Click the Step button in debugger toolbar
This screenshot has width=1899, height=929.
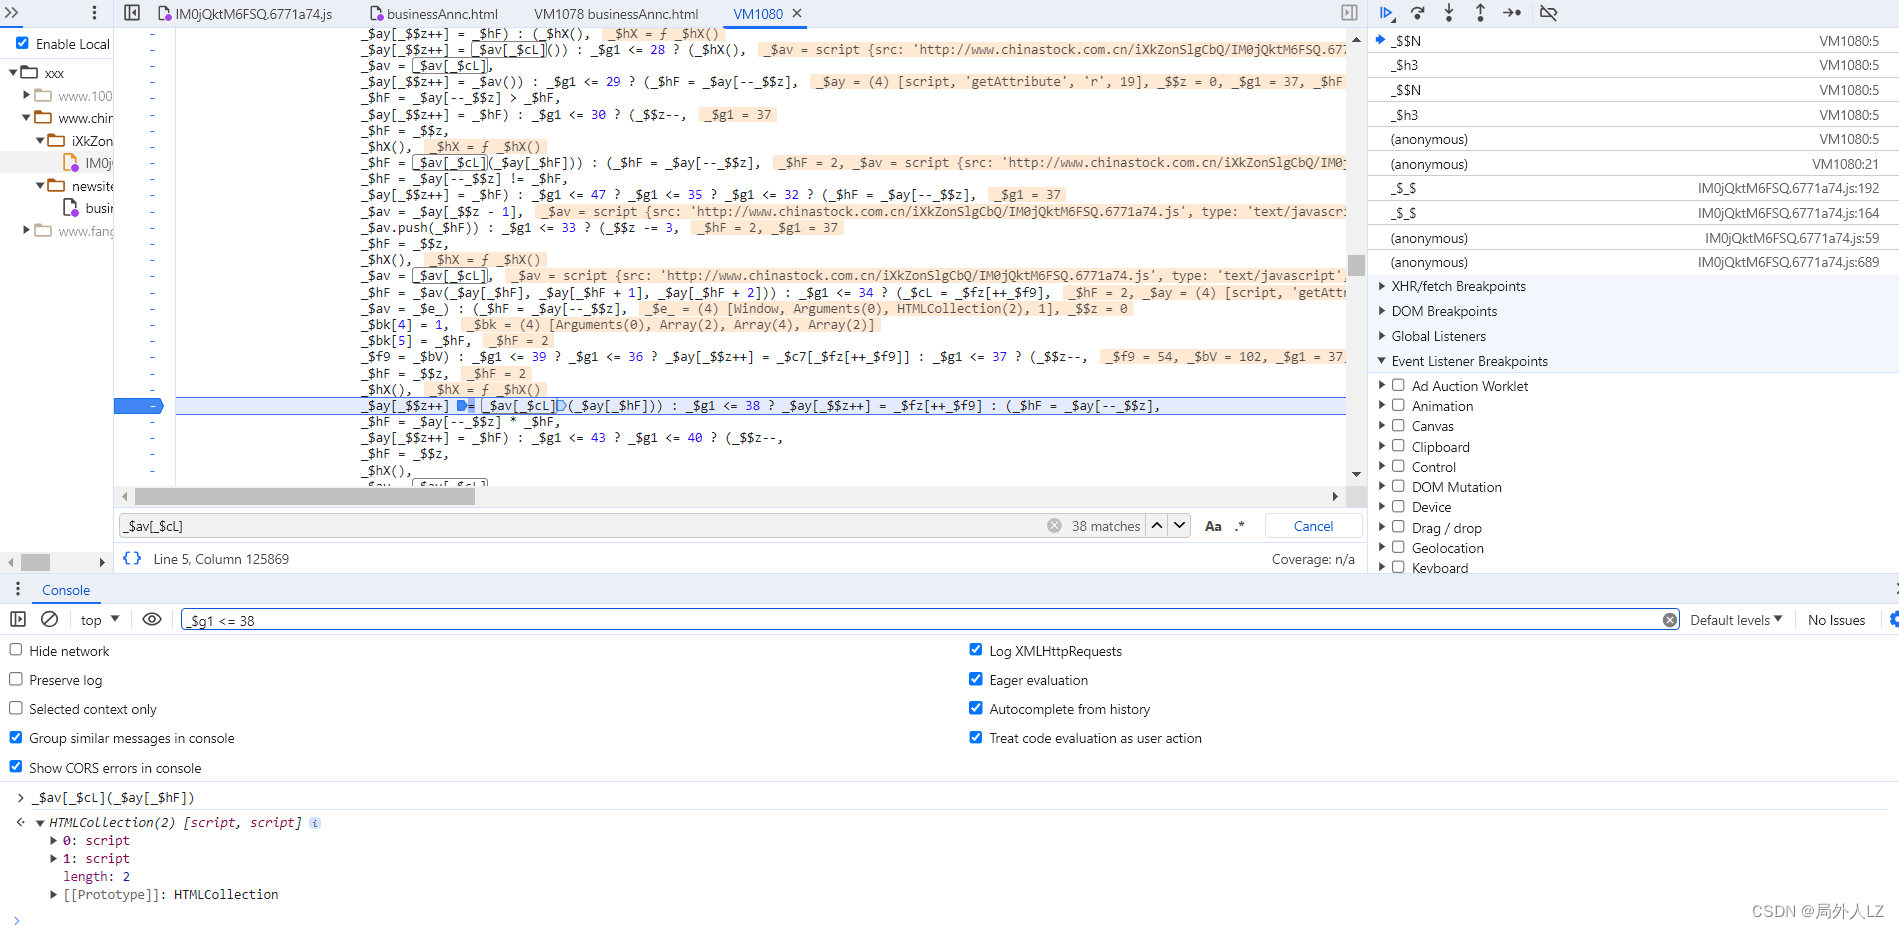(1512, 13)
